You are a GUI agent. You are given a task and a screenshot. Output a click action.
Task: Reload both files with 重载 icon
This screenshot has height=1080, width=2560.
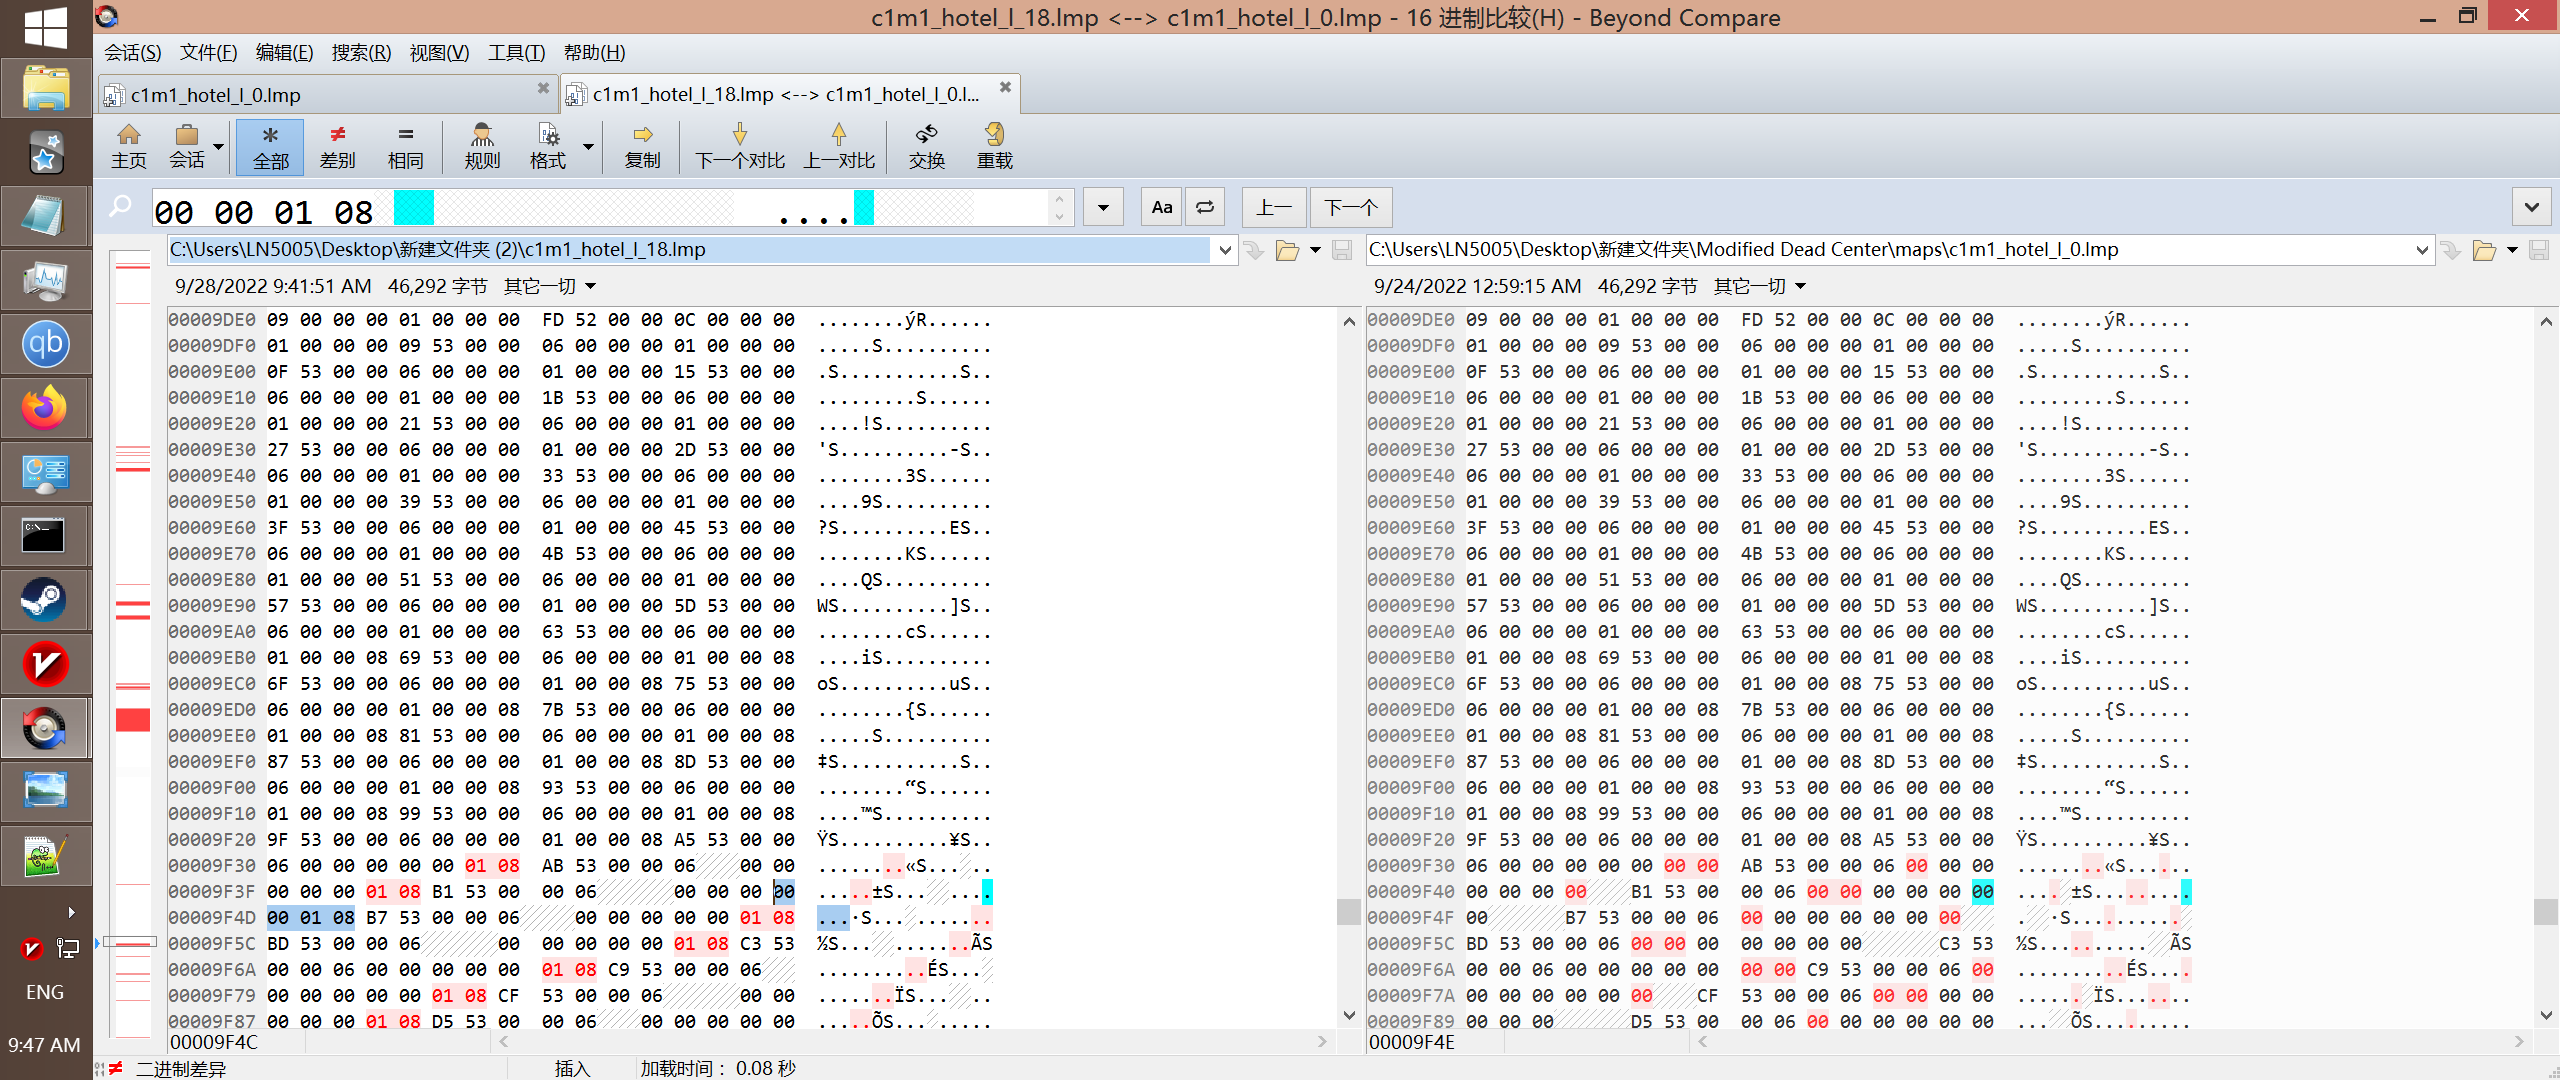click(x=993, y=146)
